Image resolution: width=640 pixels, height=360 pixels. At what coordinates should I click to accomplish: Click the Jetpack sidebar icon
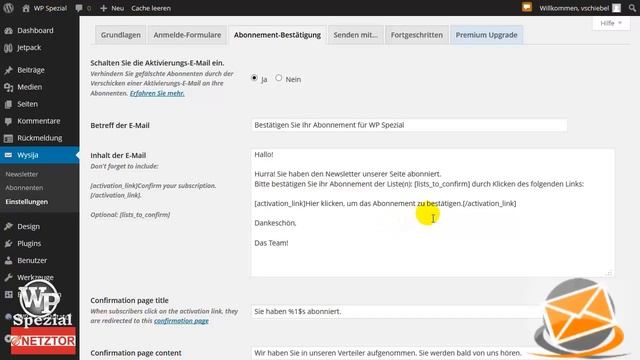click(x=8, y=48)
